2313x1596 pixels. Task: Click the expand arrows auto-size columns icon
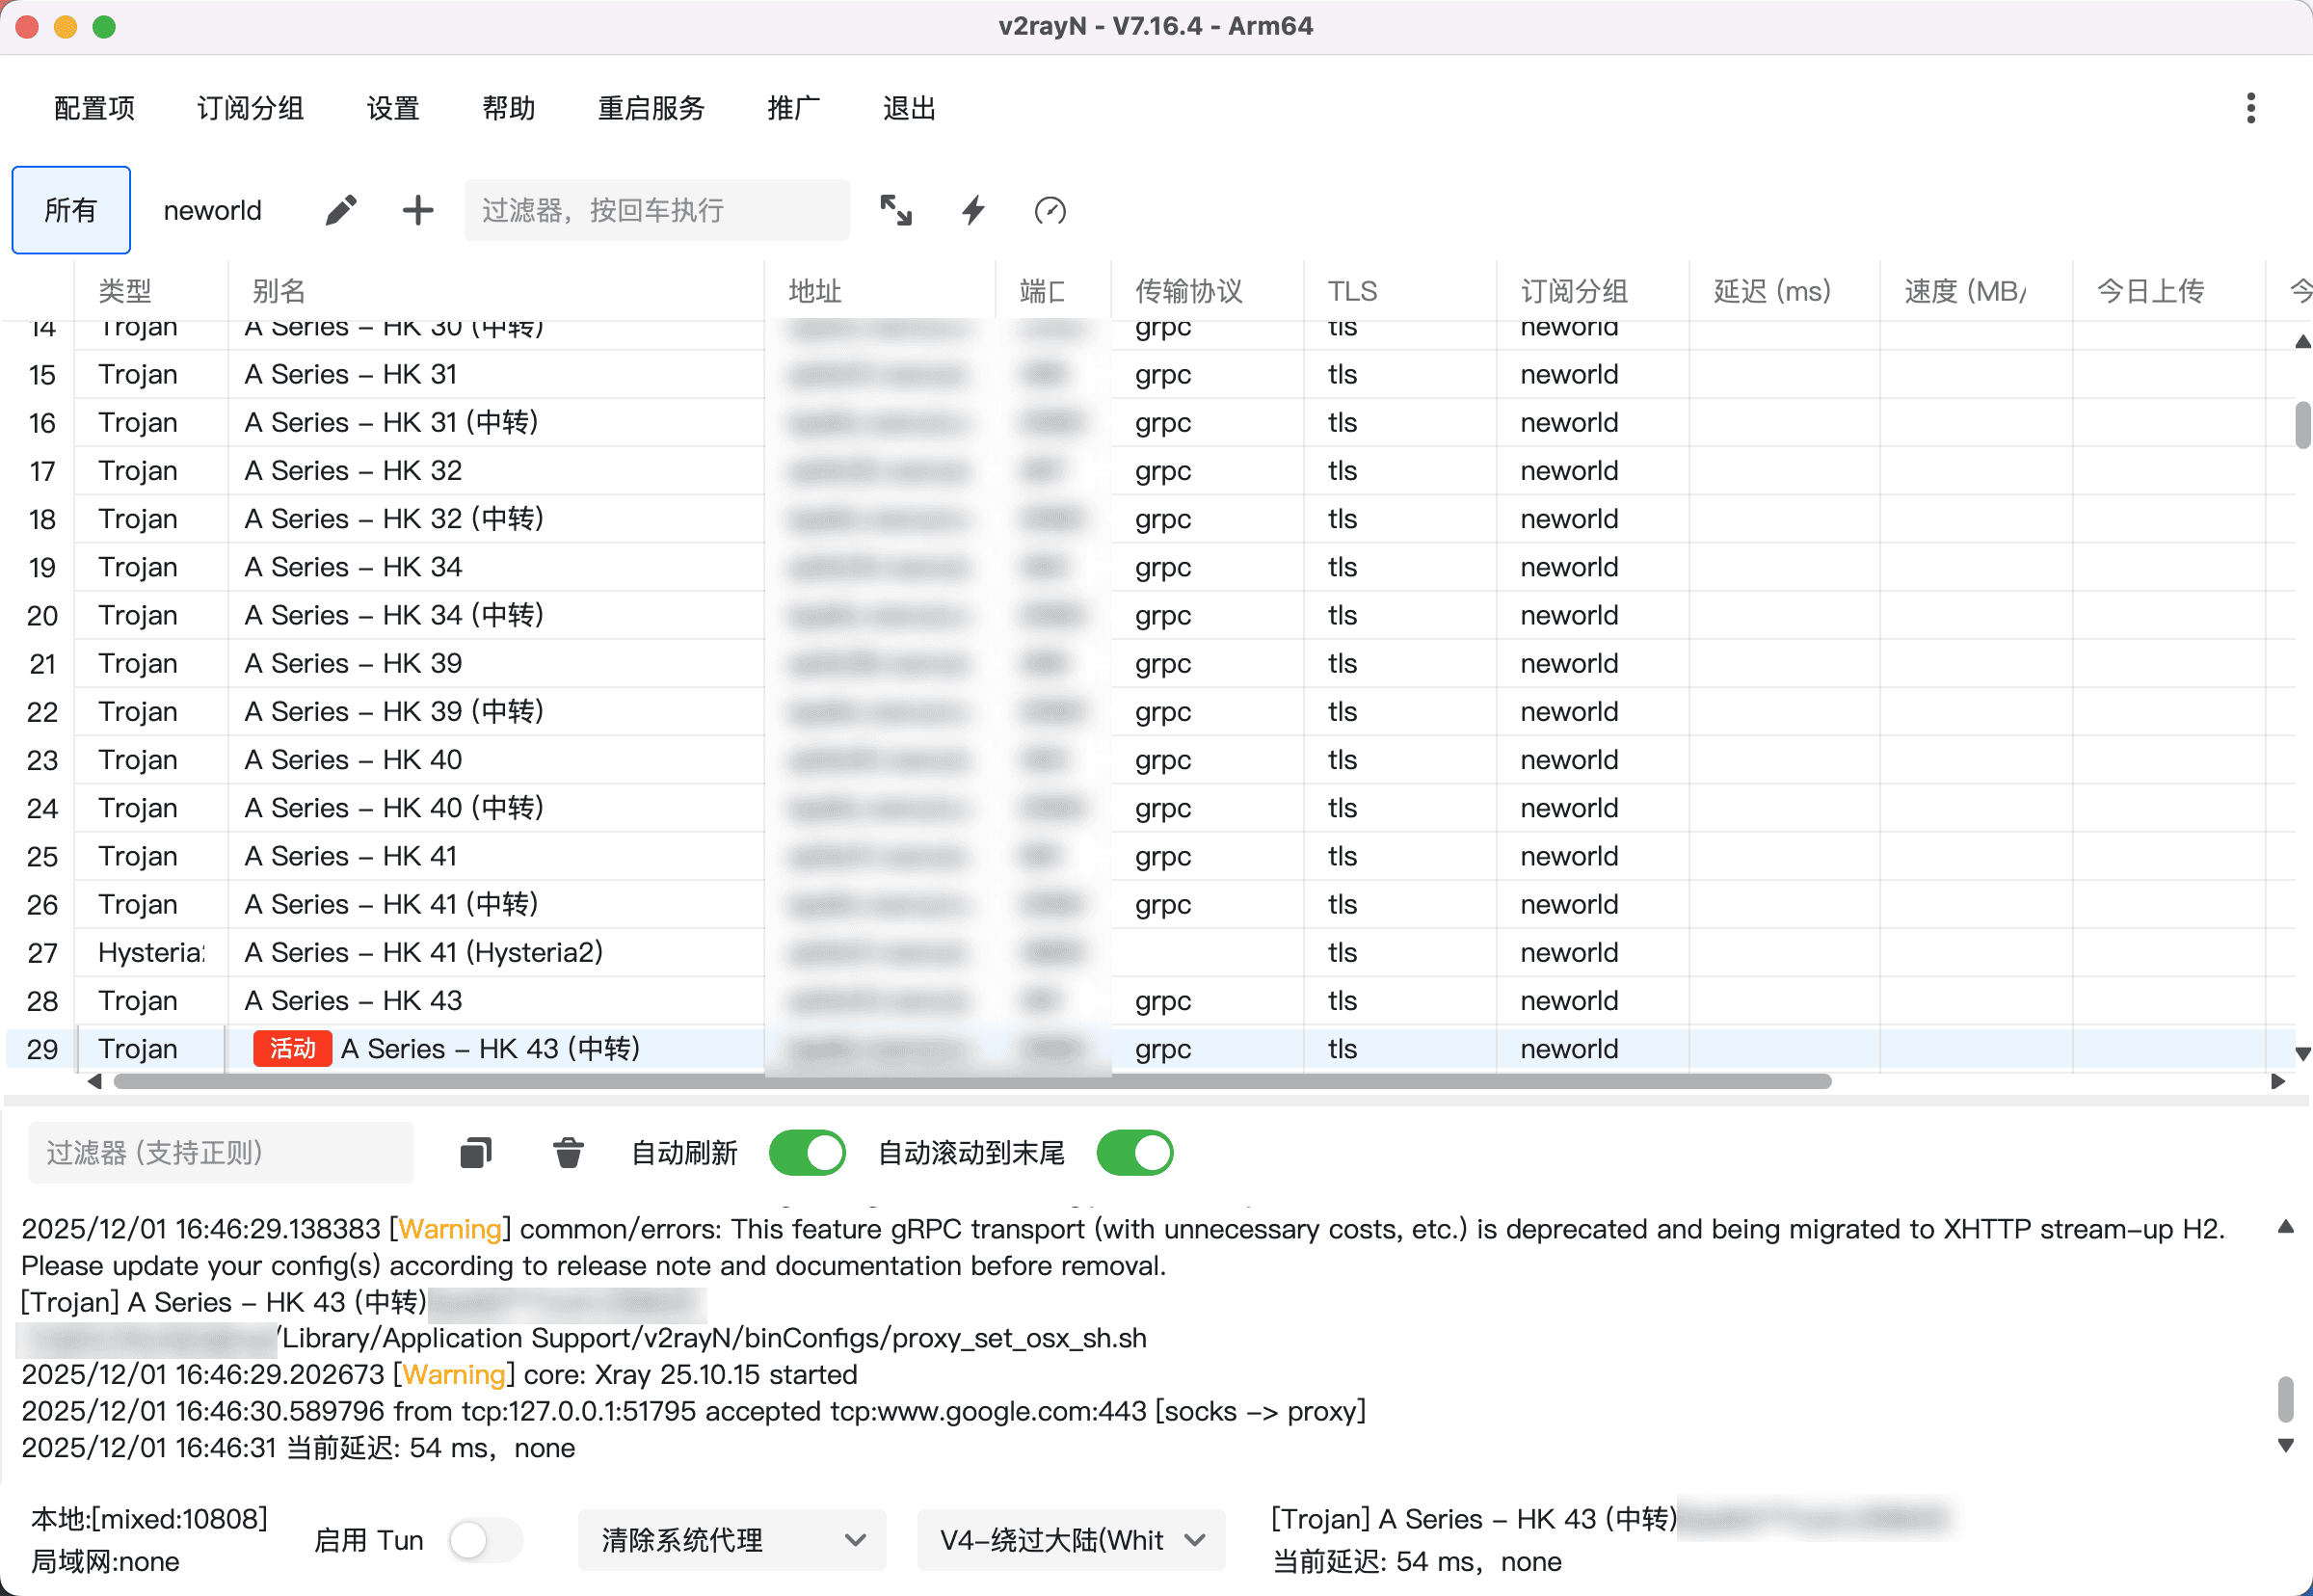coord(895,210)
